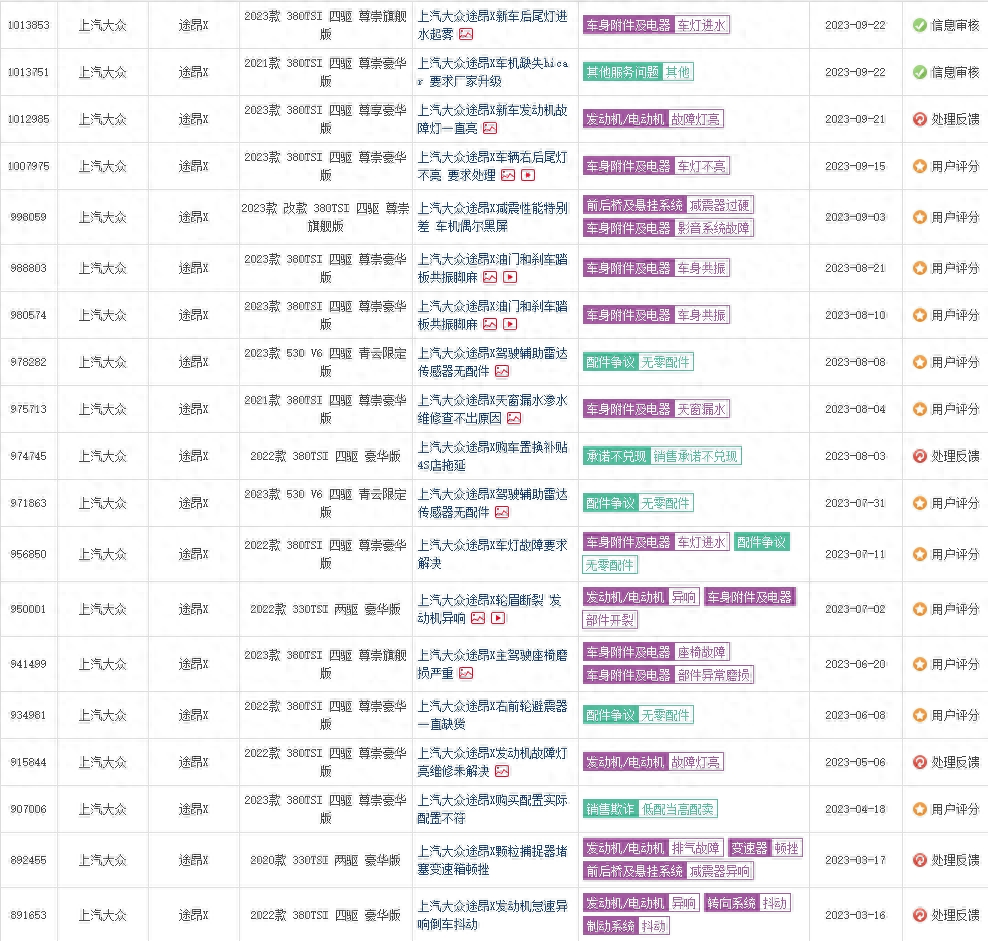
Task: Open image icon in complaint 1013853 row
Action: [466, 34]
